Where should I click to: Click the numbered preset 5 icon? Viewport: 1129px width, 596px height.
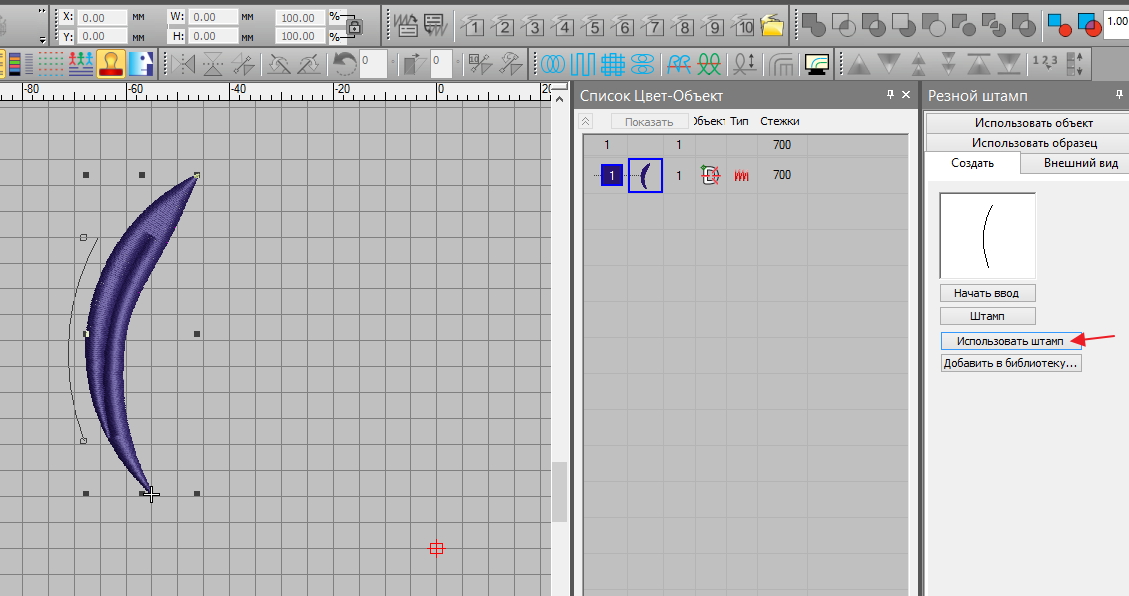594,24
